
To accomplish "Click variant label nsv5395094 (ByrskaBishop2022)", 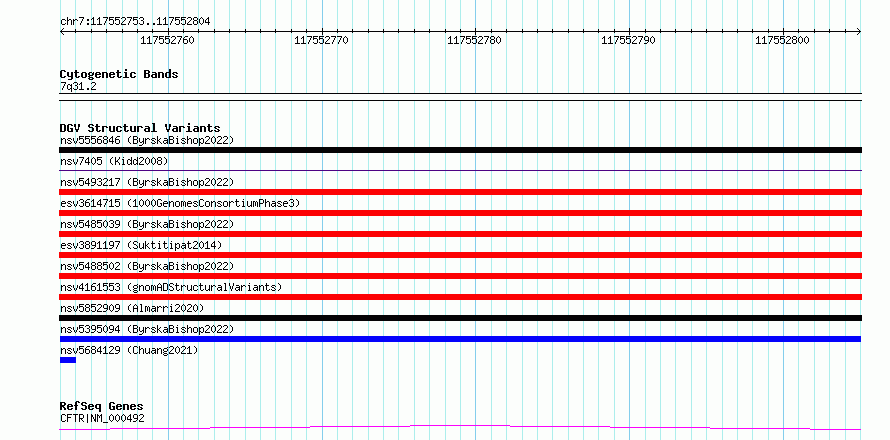I will [147, 329].
